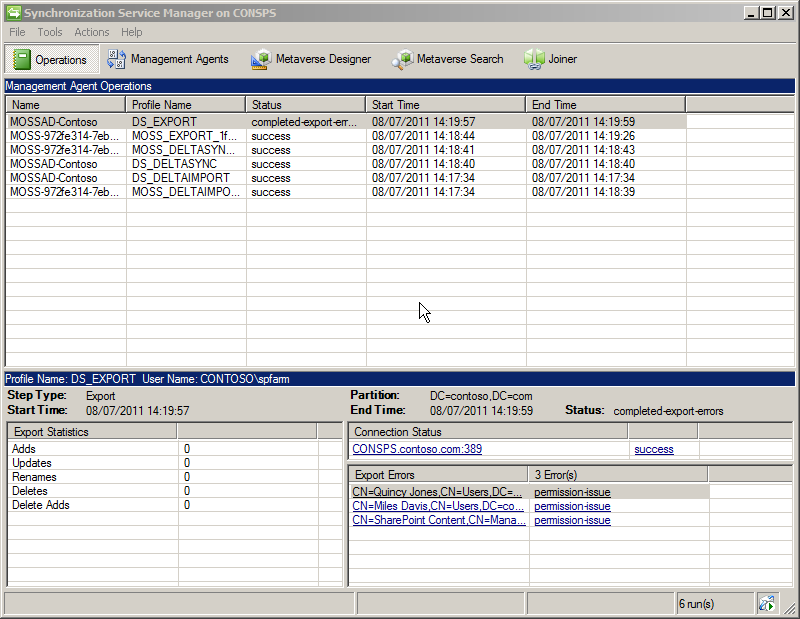
Task: Maximize the Synchronization Service Manager window
Action: (767, 13)
